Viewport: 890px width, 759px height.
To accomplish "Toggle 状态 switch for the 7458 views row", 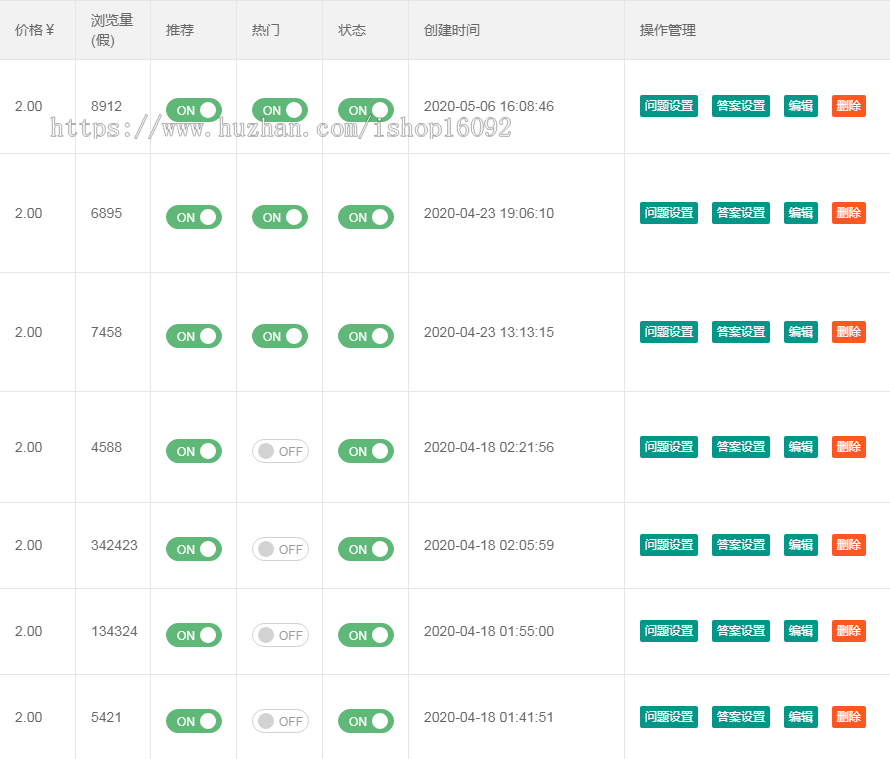I will 365,336.
